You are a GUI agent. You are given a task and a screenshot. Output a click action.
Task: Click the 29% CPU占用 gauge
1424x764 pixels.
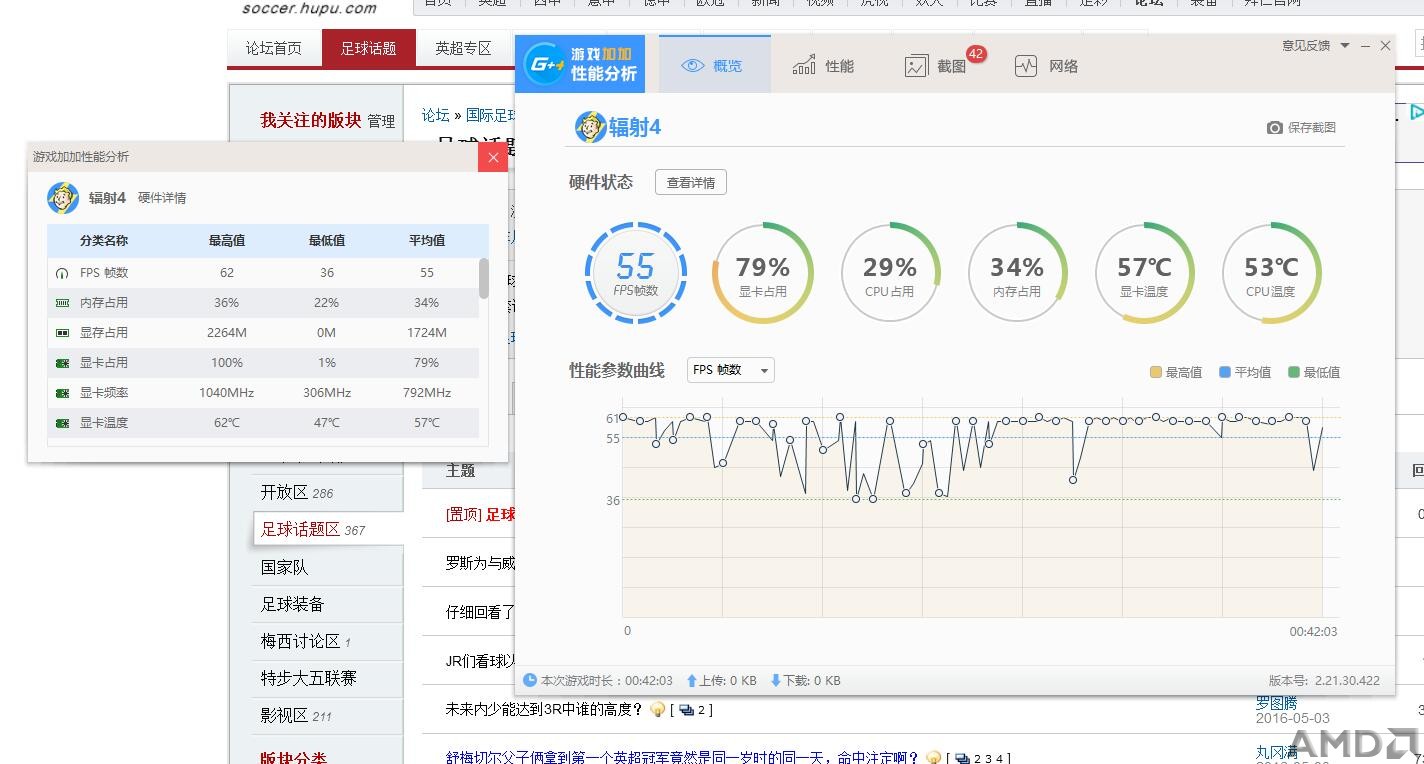[890, 273]
